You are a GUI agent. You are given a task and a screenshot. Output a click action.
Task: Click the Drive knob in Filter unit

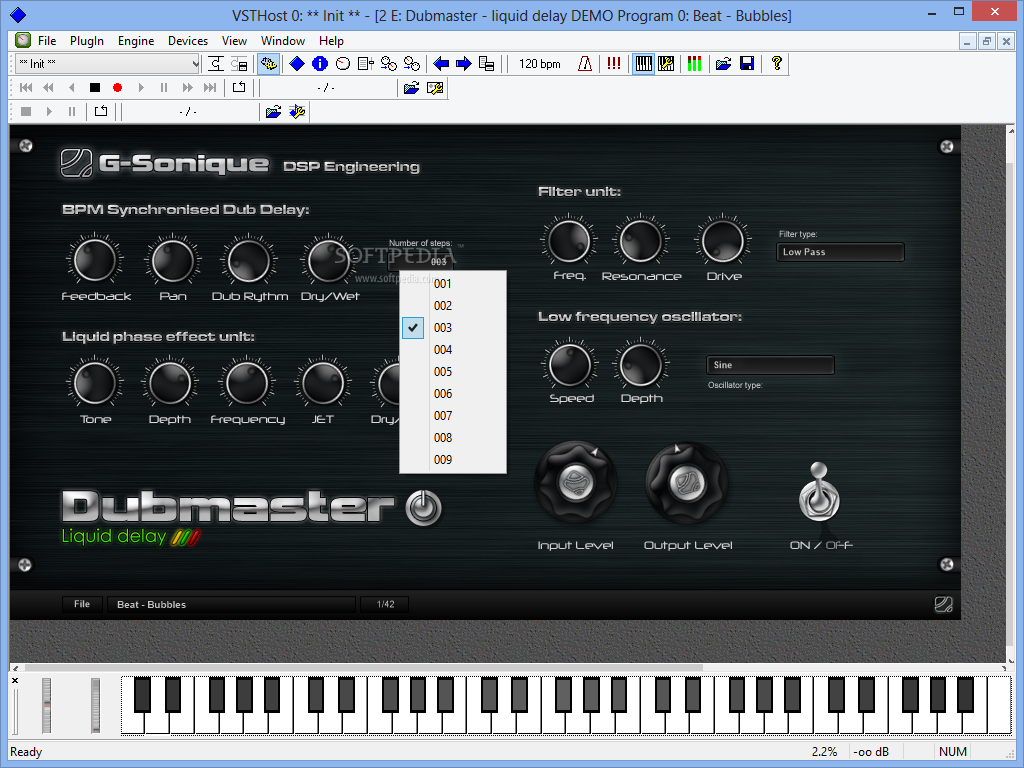tap(723, 240)
